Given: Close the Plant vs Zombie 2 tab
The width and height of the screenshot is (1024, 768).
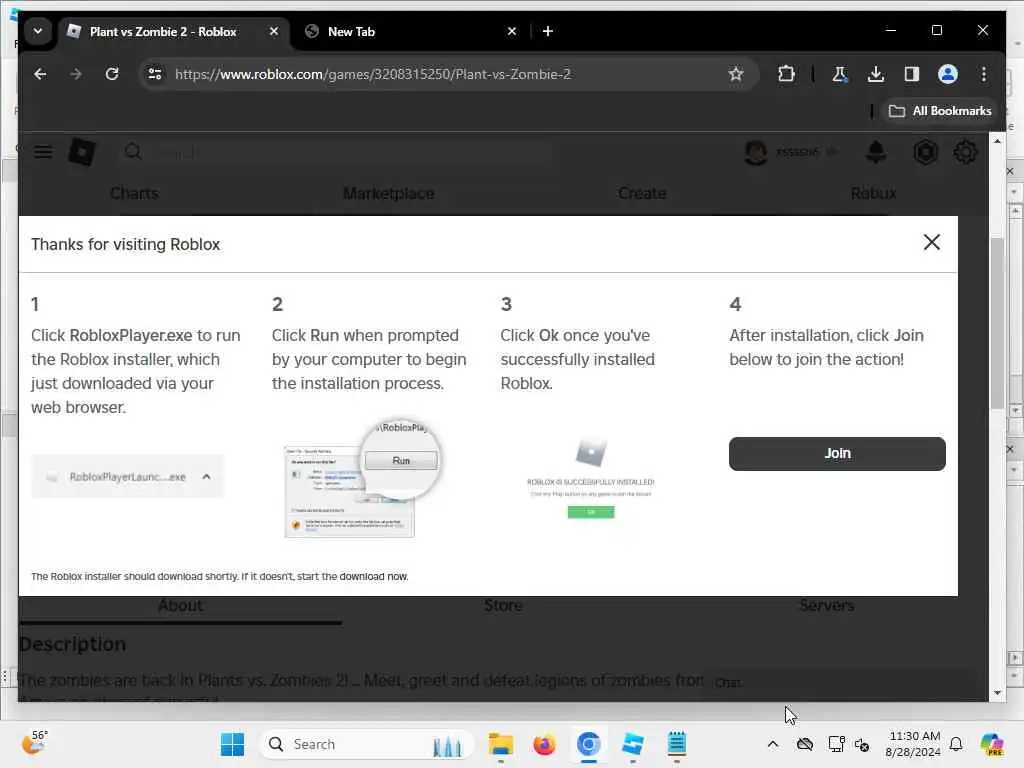Looking at the screenshot, I should tap(274, 31).
